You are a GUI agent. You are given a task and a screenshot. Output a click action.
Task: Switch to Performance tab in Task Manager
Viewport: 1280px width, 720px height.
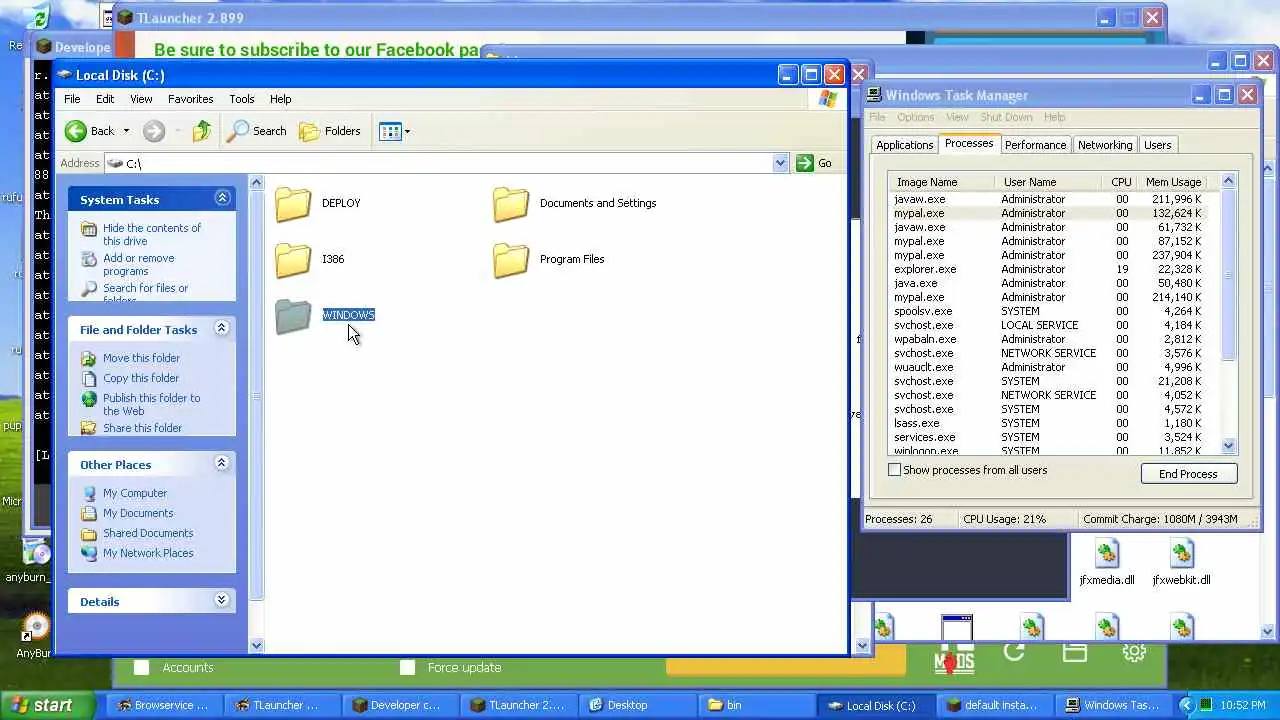click(1035, 145)
